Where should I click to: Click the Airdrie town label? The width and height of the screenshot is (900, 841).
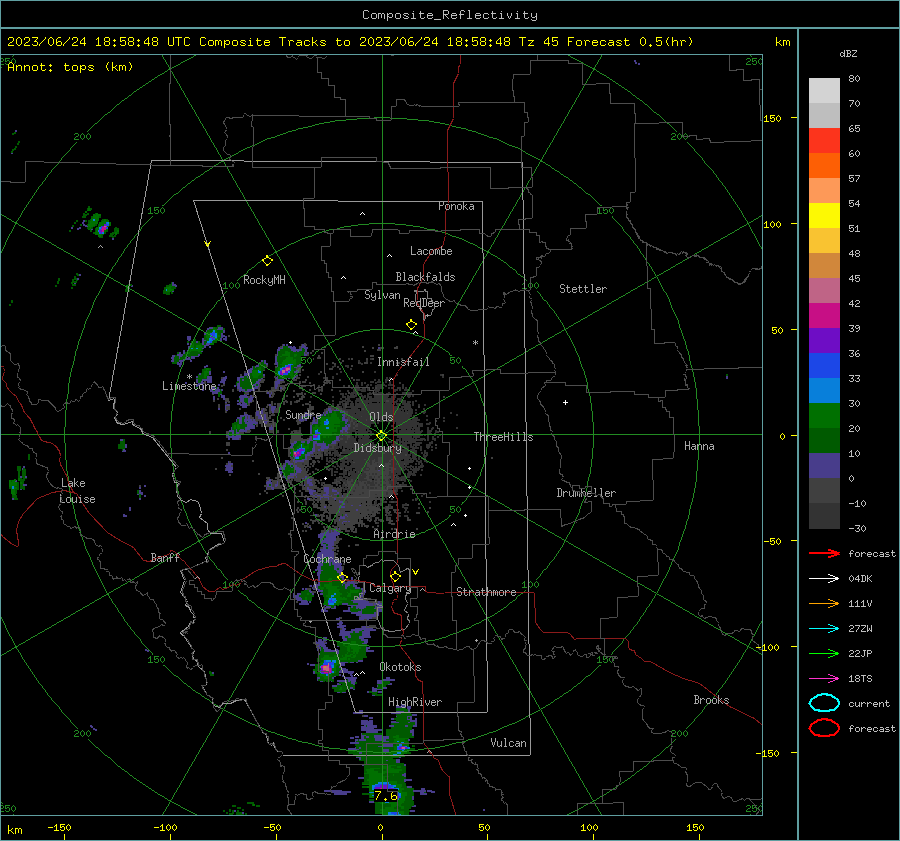pos(394,534)
